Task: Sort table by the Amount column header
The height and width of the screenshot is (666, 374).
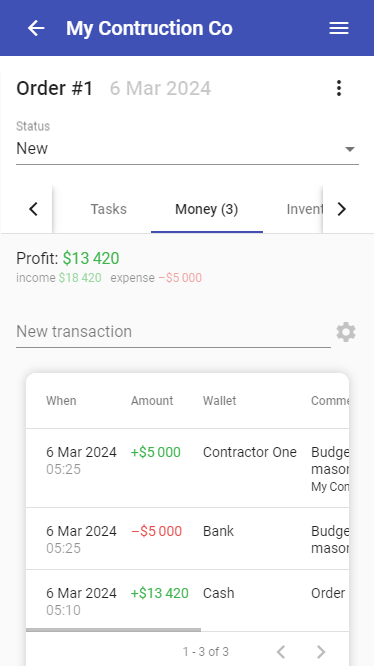Action: (x=152, y=401)
